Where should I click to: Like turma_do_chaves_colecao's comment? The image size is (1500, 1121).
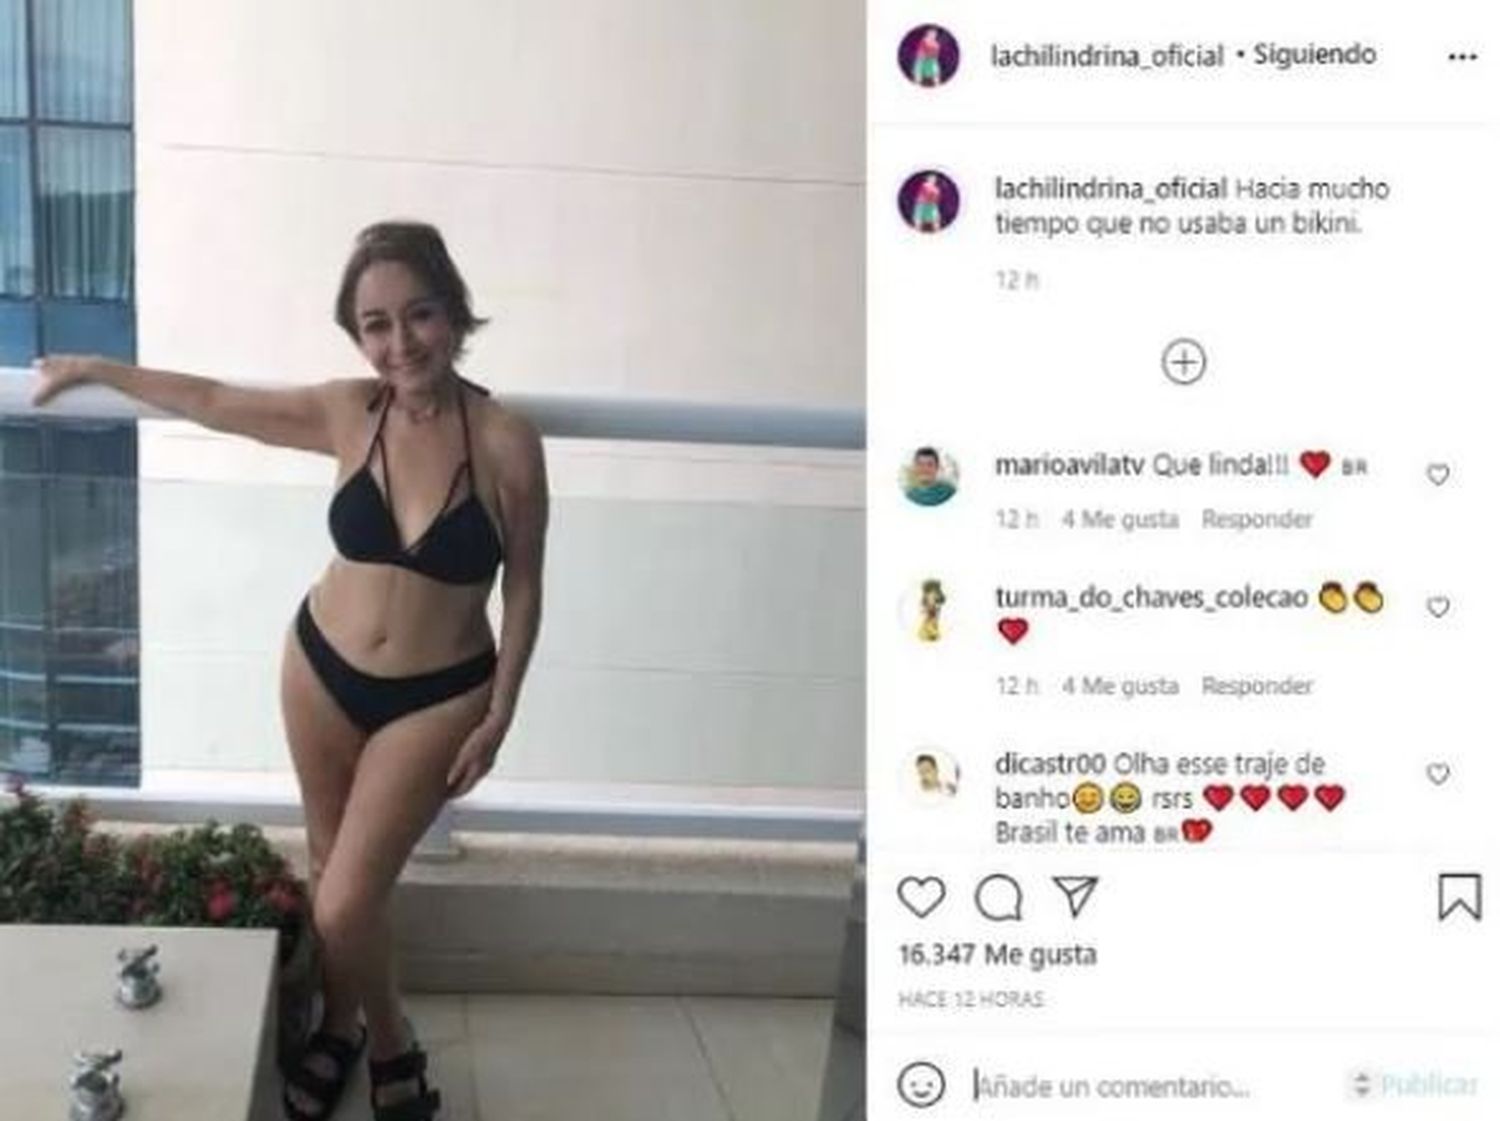pos(1437,607)
